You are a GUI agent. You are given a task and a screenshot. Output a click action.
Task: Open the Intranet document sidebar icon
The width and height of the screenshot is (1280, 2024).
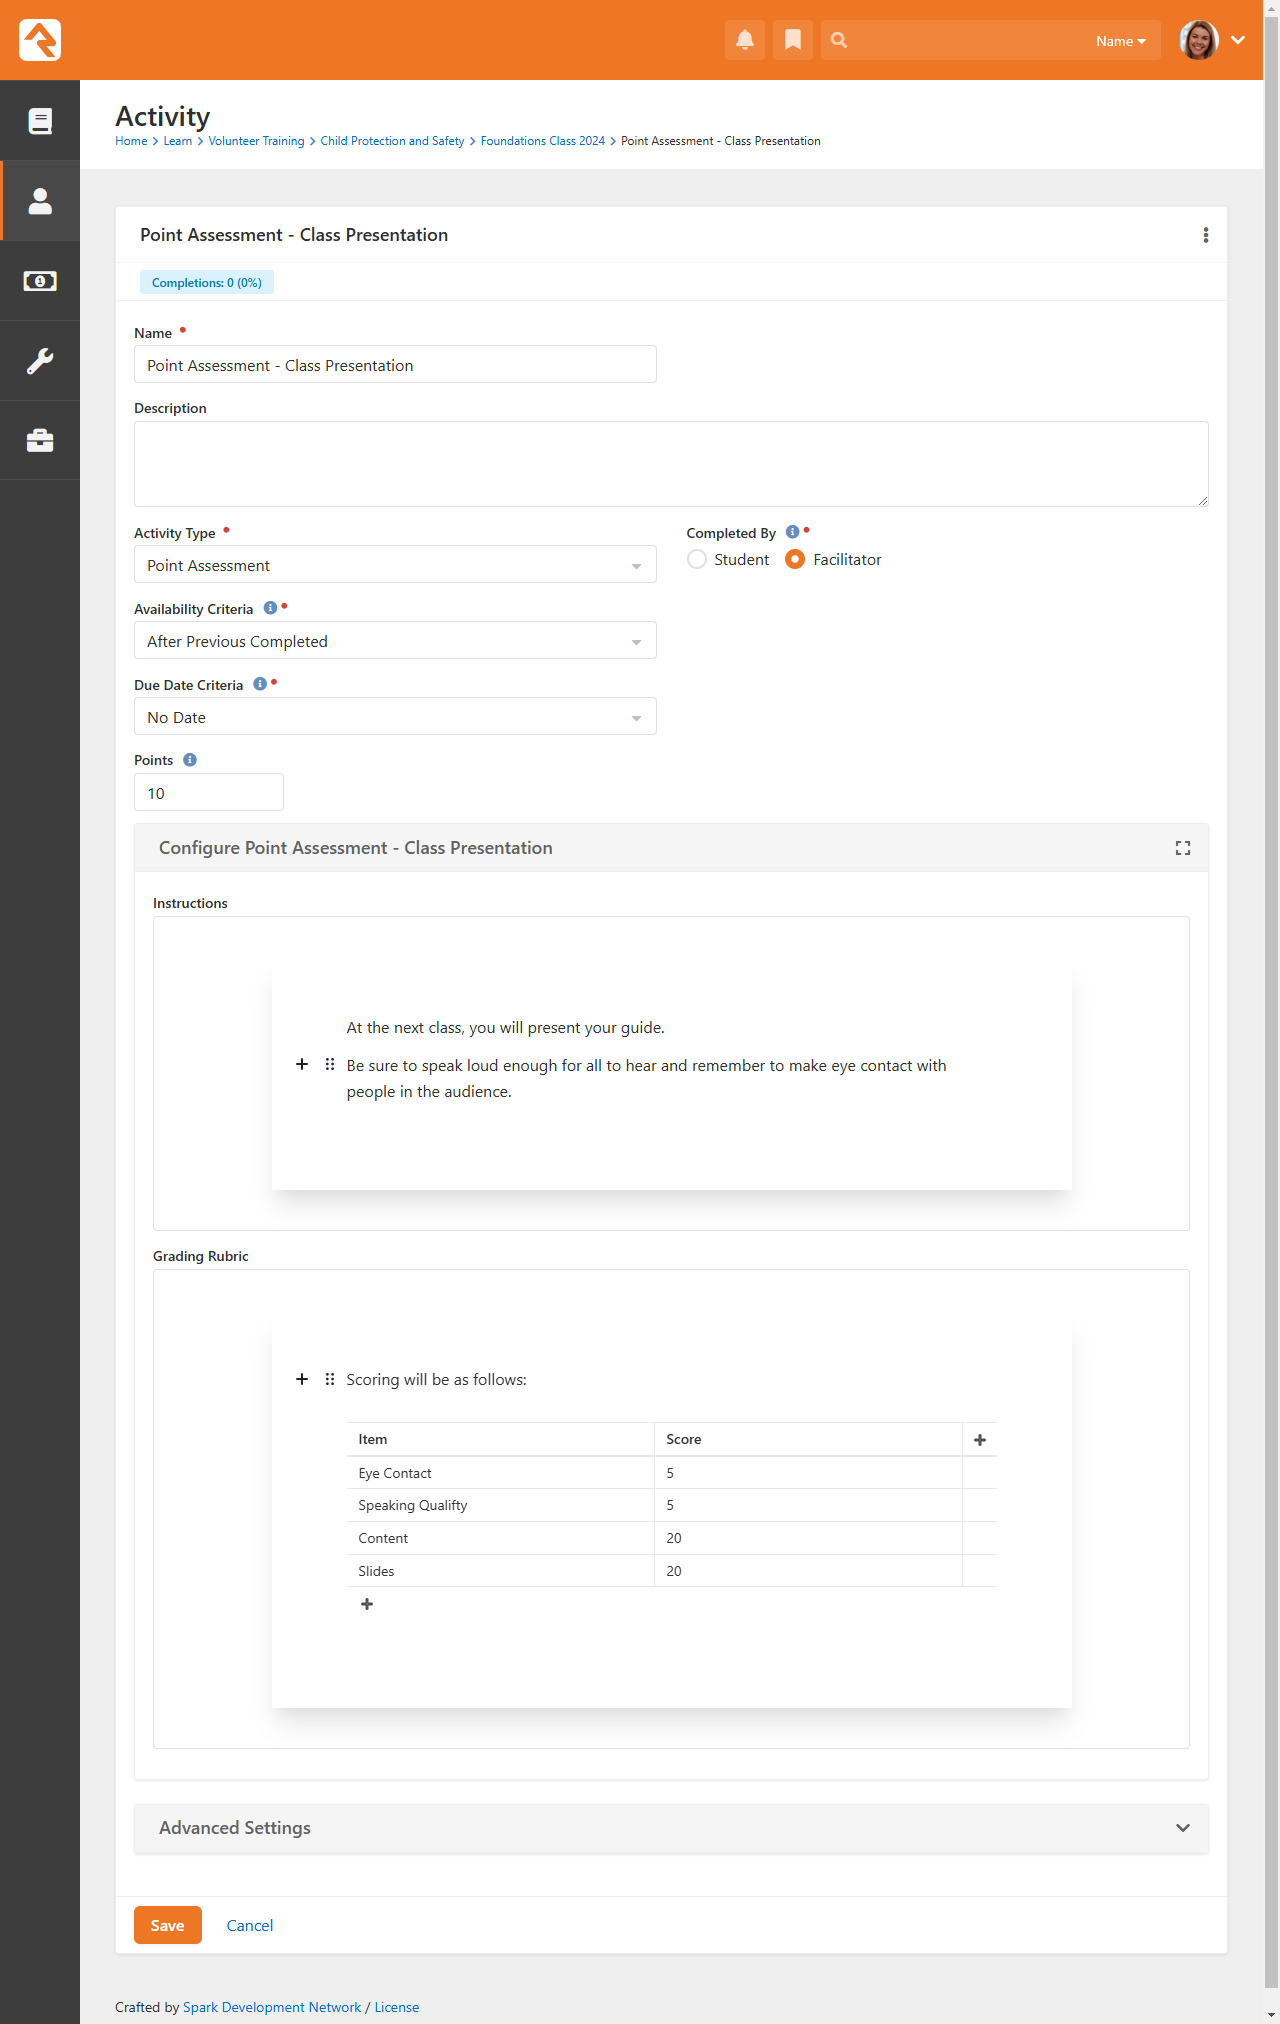[x=40, y=121]
